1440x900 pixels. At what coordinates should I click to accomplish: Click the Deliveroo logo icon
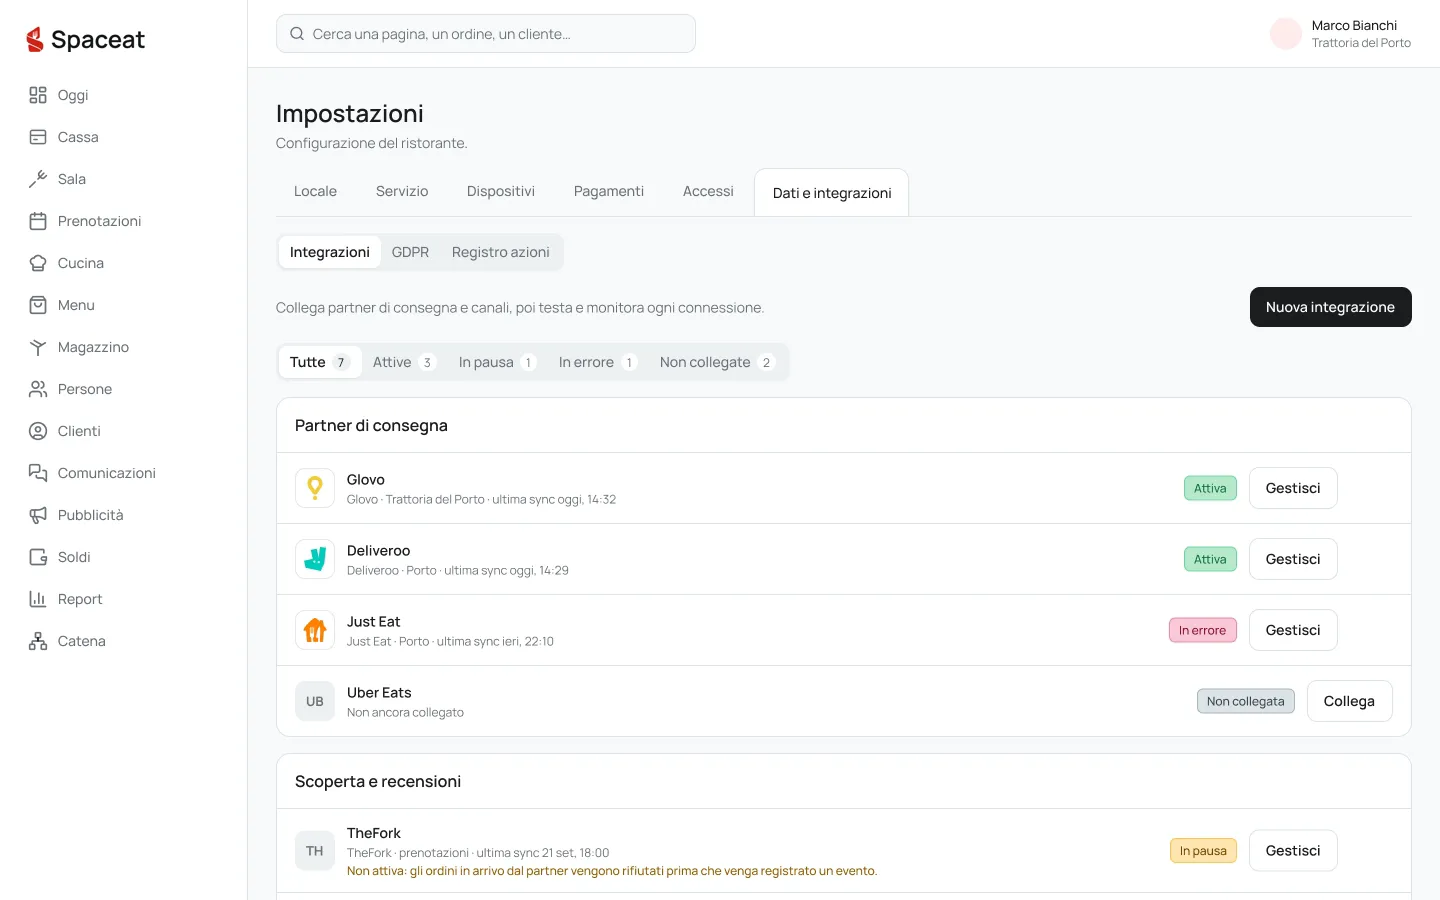(x=315, y=559)
